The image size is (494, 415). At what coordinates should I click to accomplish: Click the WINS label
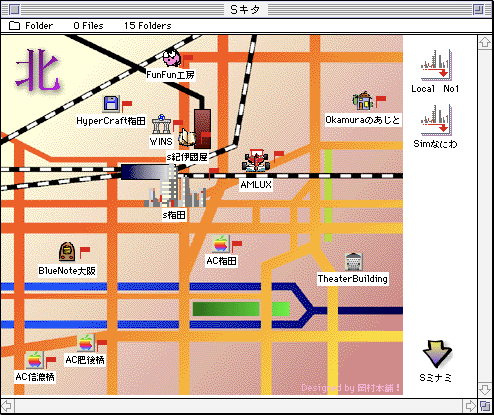161,142
